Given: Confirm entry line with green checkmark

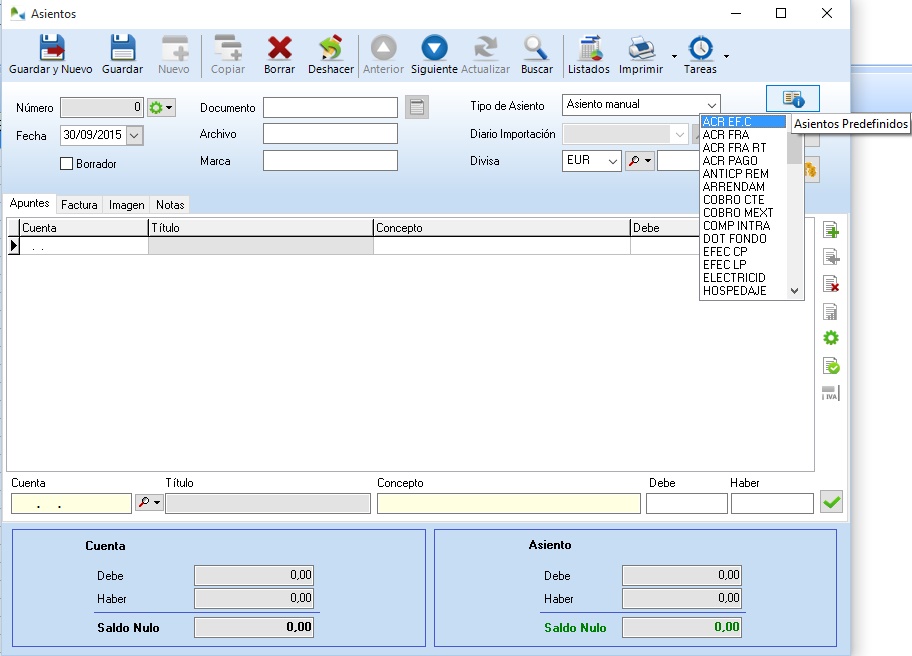Looking at the screenshot, I should point(831,502).
